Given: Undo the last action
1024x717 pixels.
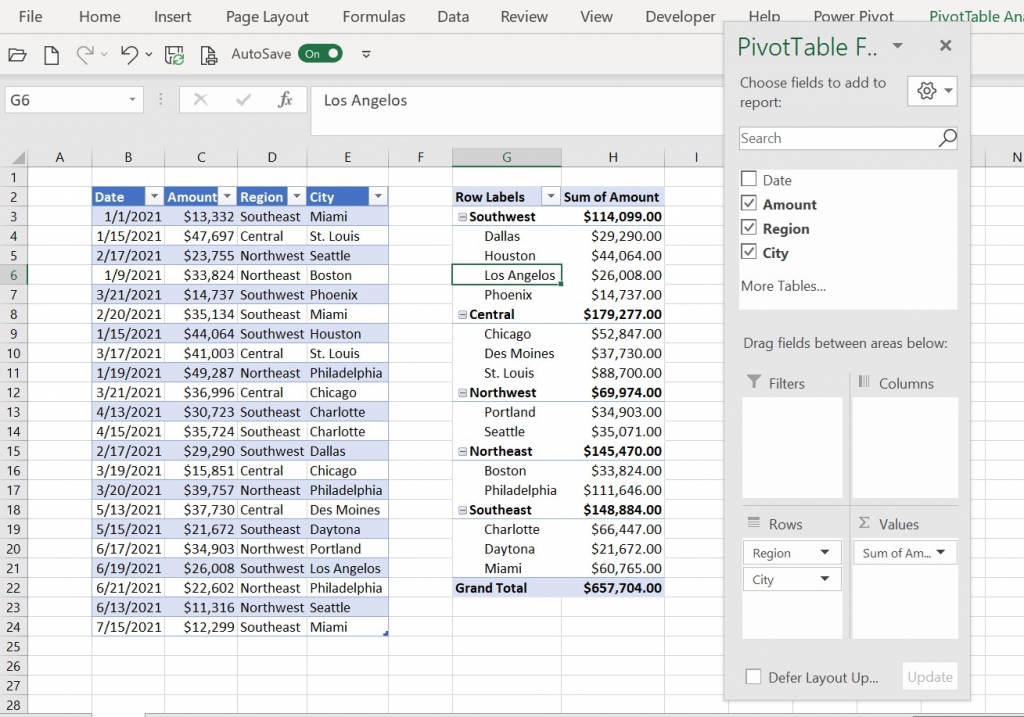Looking at the screenshot, I should pos(129,55).
